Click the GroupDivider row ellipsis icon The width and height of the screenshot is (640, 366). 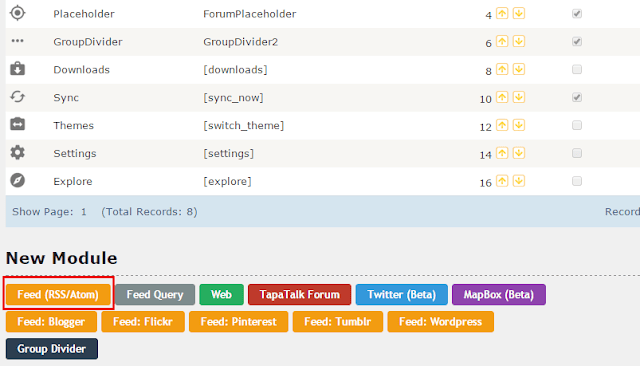click(x=17, y=41)
